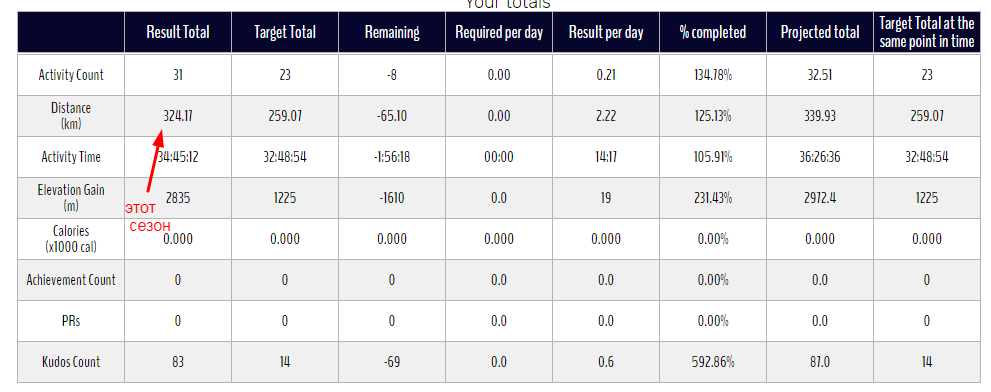Select the Result per day header
Image resolution: width=991 pixels, height=392 pixels.
pos(605,32)
